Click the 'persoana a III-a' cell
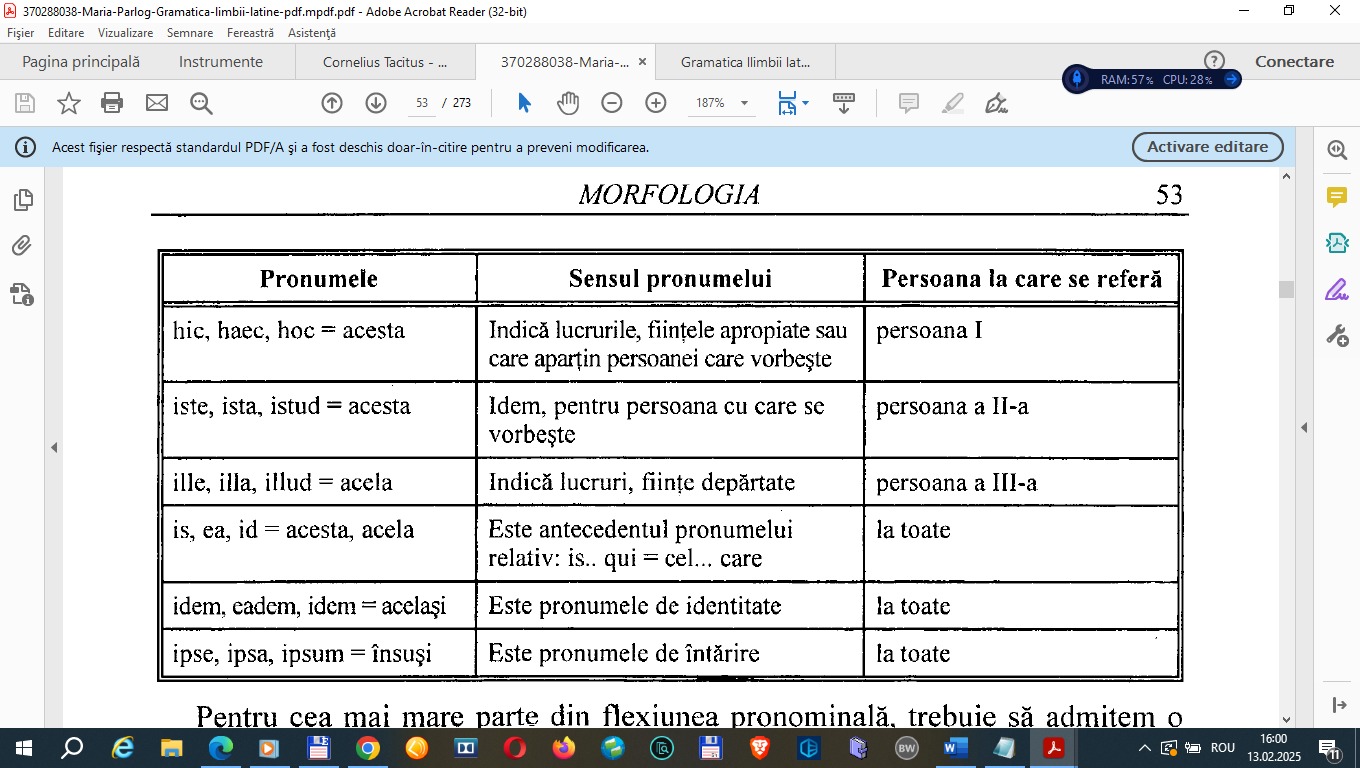The height and width of the screenshot is (768, 1360). coord(1021,482)
